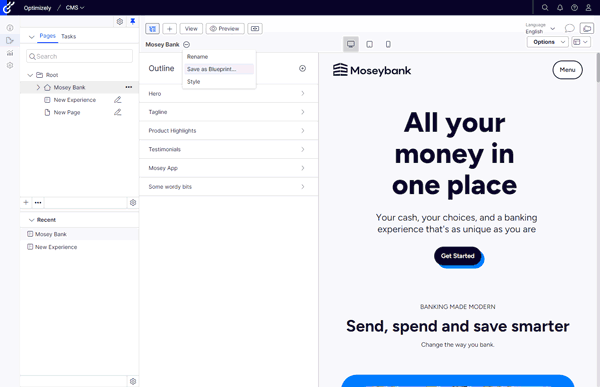The image size is (600, 387).
Task: Open the help question mark icon
Action: pos(574,8)
